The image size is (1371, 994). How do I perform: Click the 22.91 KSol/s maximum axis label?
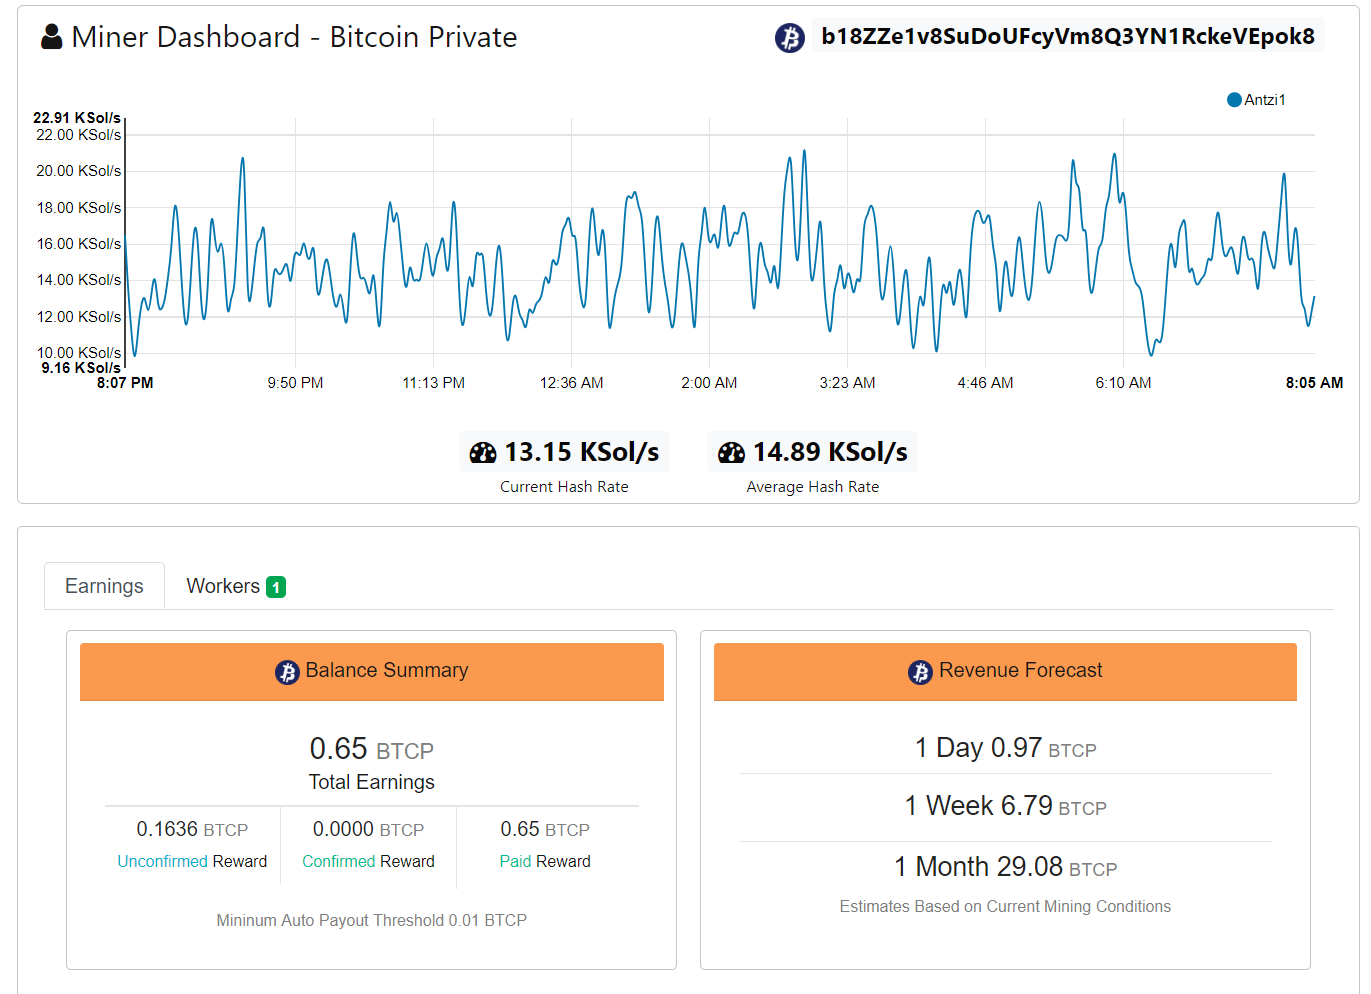77,118
